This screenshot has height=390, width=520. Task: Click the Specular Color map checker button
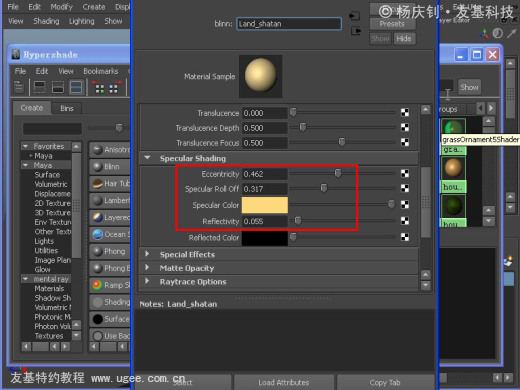[405, 204]
